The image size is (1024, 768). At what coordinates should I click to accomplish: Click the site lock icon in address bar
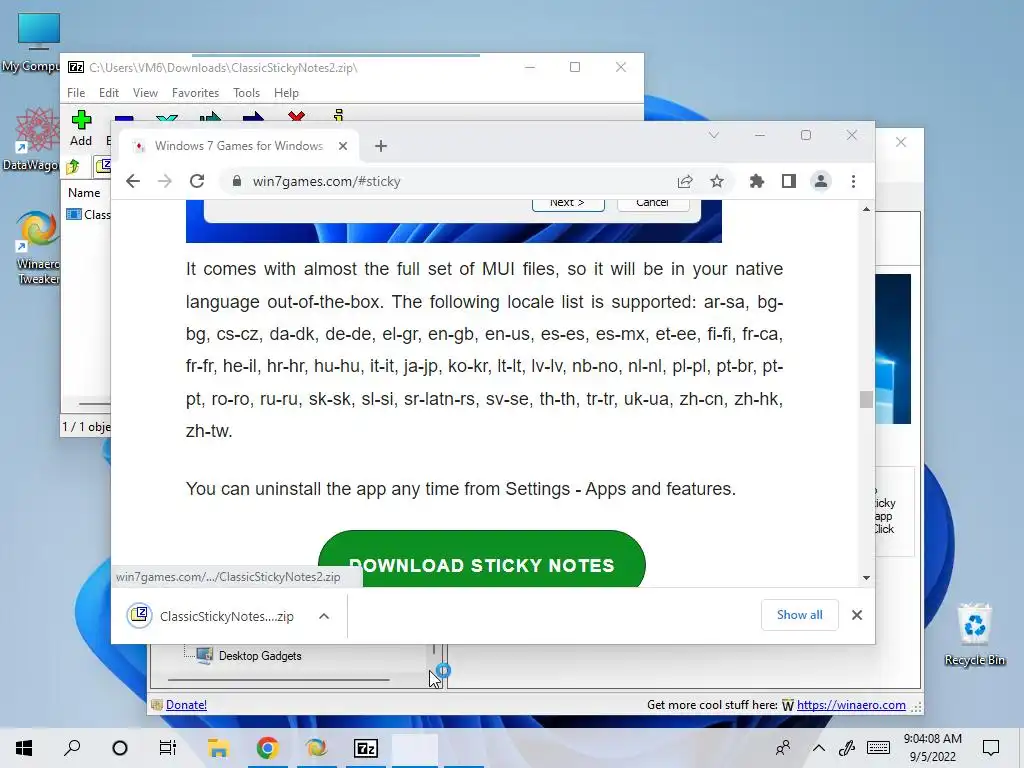[236, 181]
